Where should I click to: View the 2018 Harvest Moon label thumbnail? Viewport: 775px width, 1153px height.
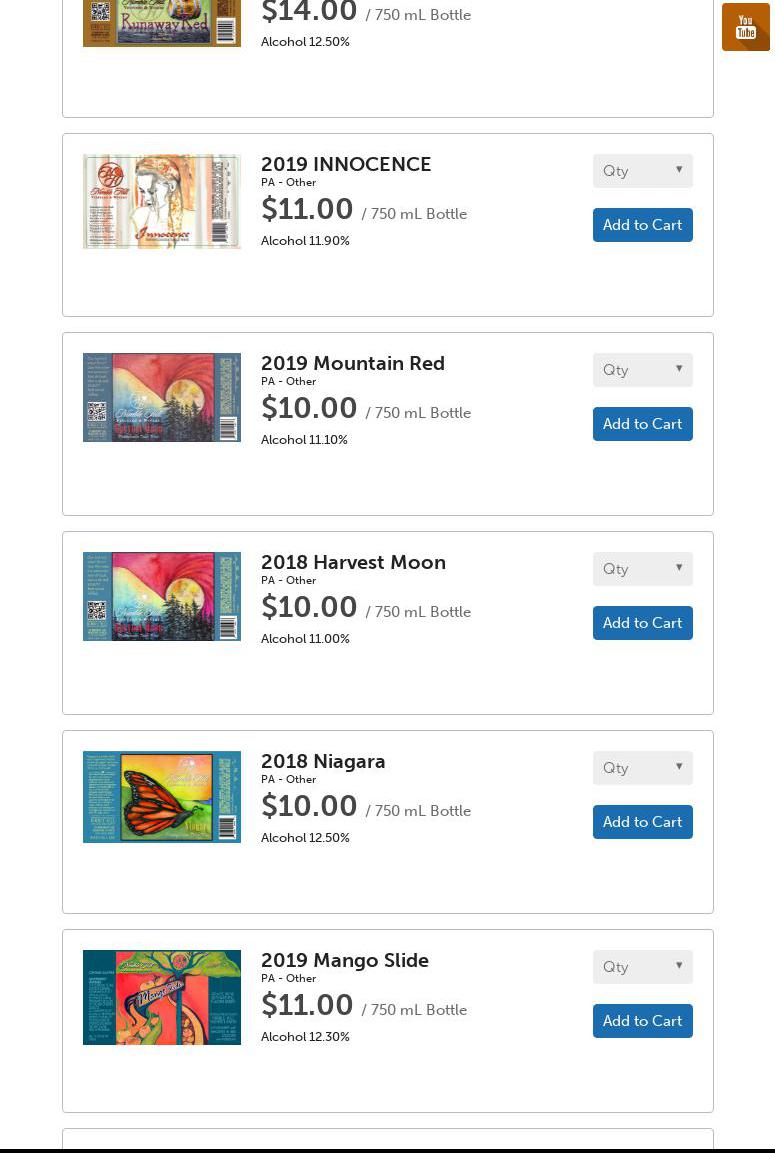coord(162,596)
